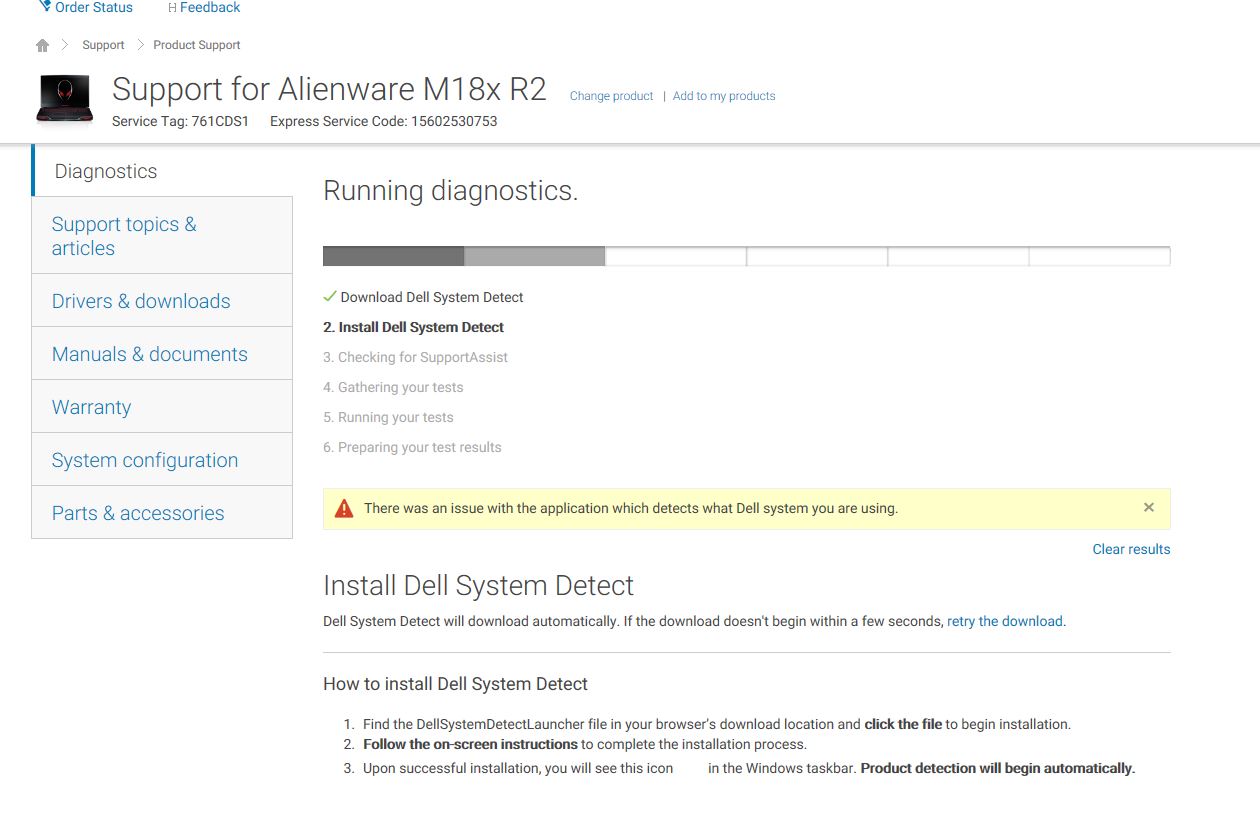1260x820 pixels.
Task: Click Clear results link
Action: point(1131,549)
